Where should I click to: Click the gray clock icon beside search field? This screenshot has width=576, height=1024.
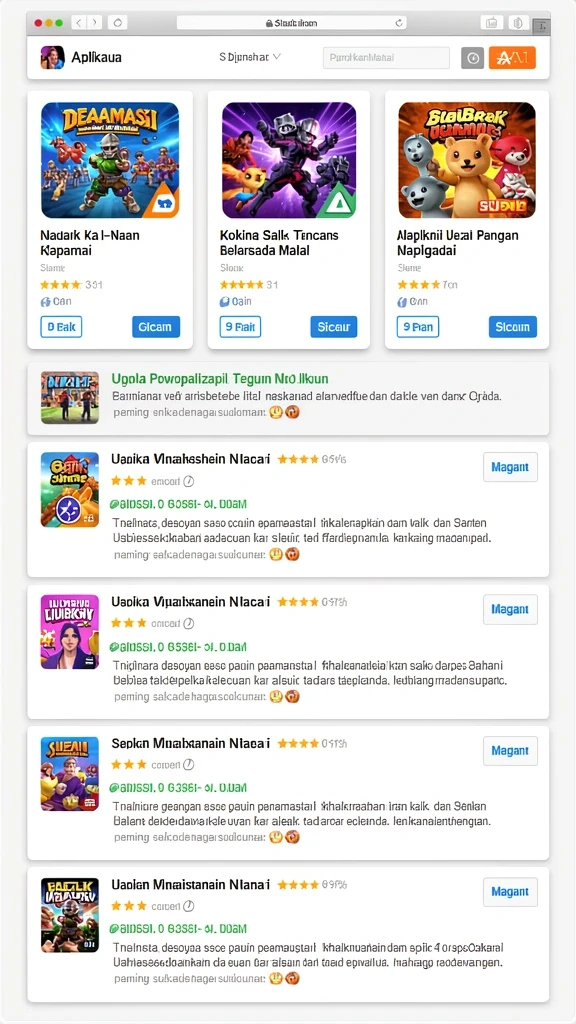(473, 58)
